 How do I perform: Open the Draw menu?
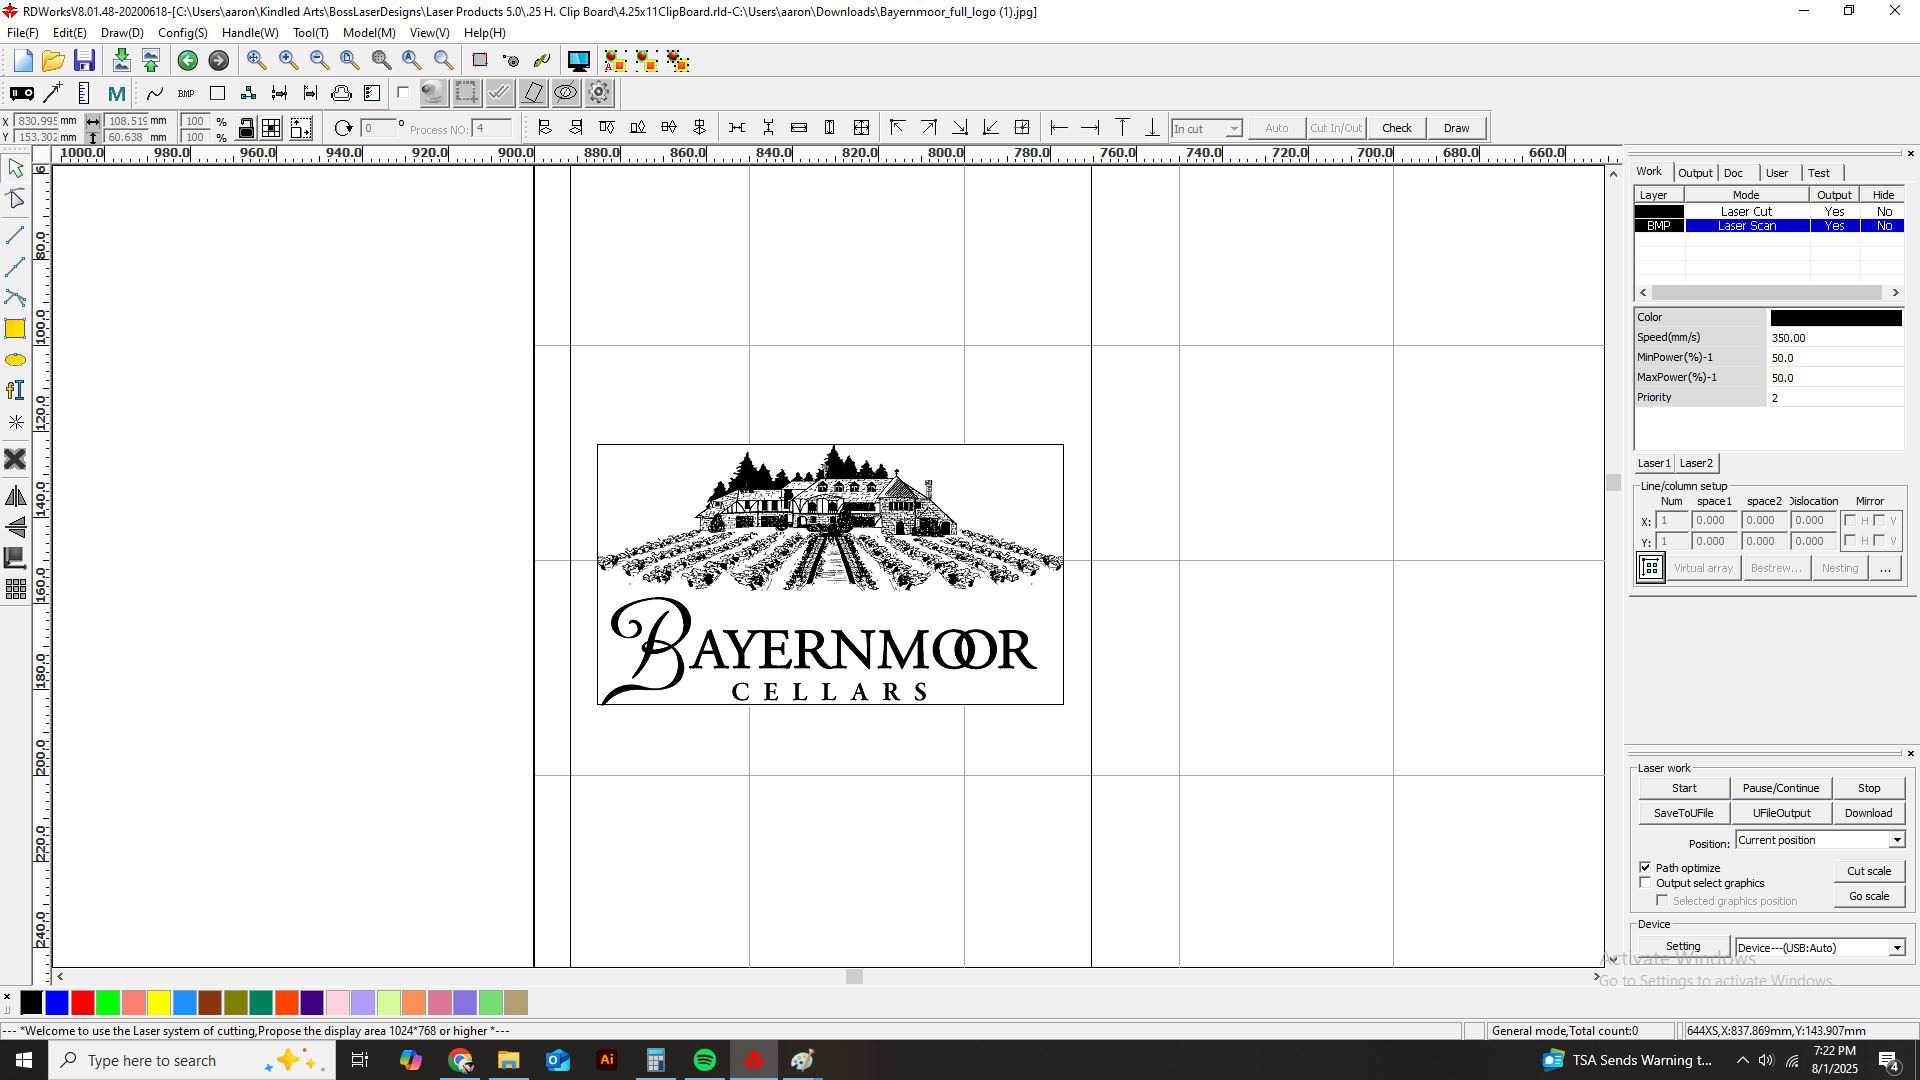coord(122,33)
